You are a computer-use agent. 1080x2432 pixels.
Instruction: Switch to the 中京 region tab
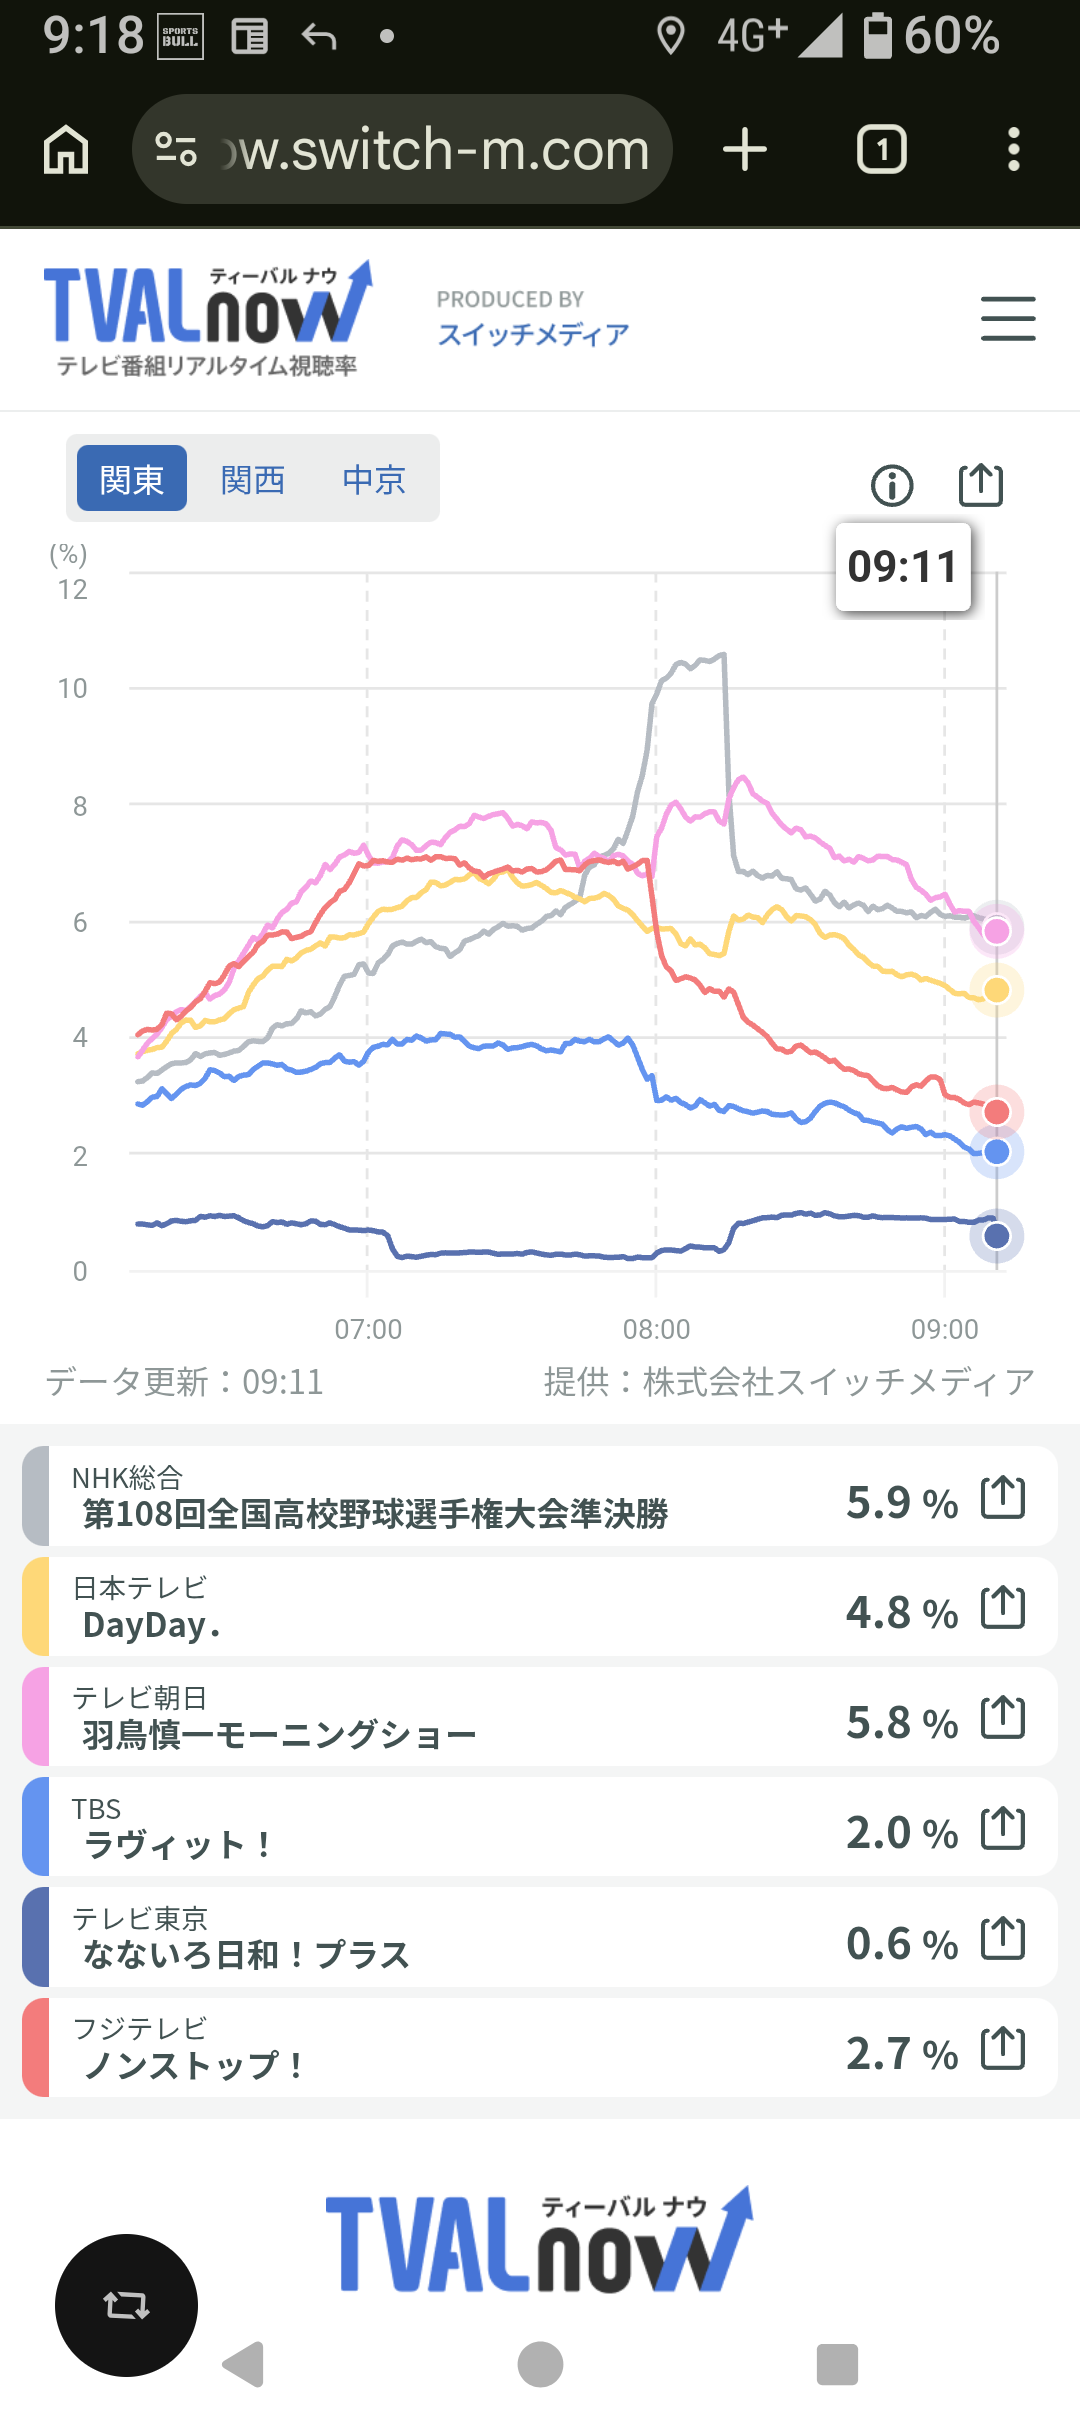pyautogui.click(x=374, y=479)
